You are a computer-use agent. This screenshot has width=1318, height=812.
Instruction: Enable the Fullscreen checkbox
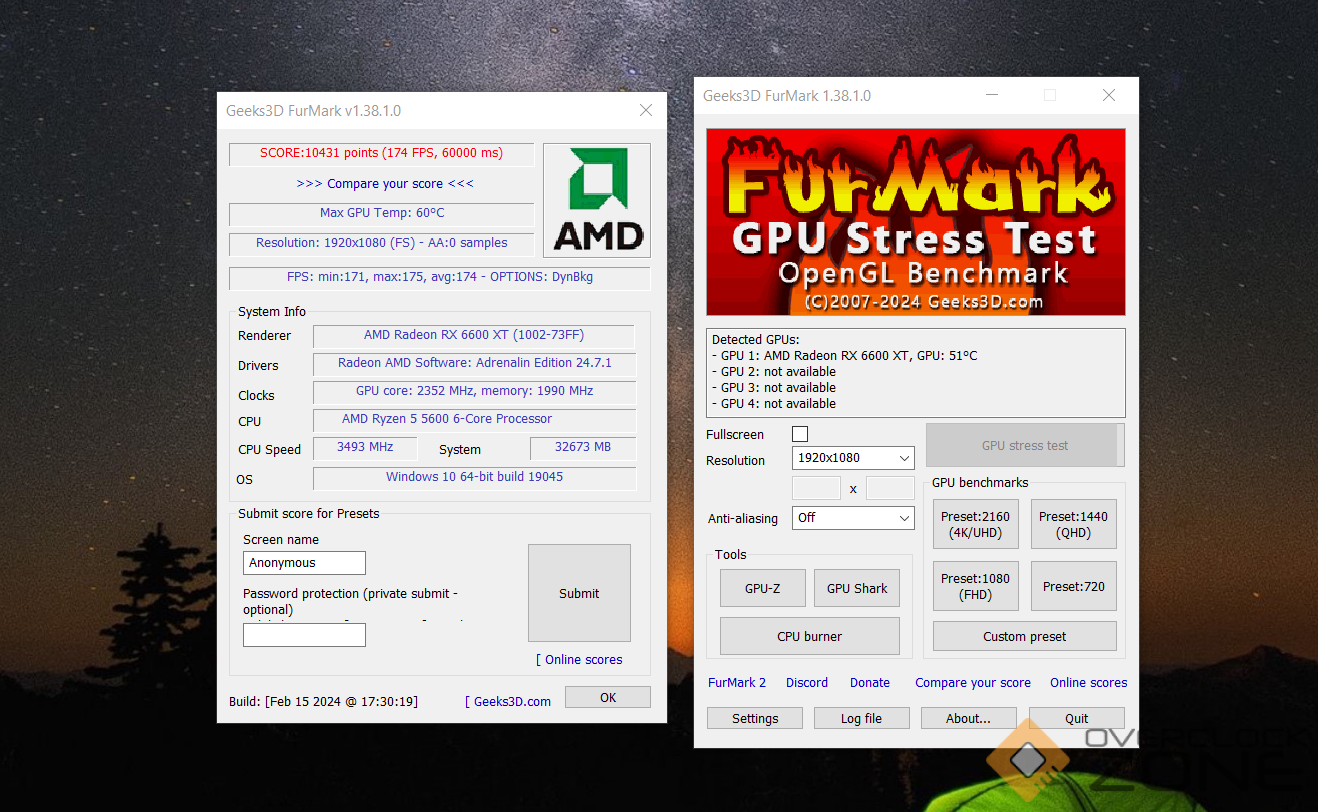(800, 434)
